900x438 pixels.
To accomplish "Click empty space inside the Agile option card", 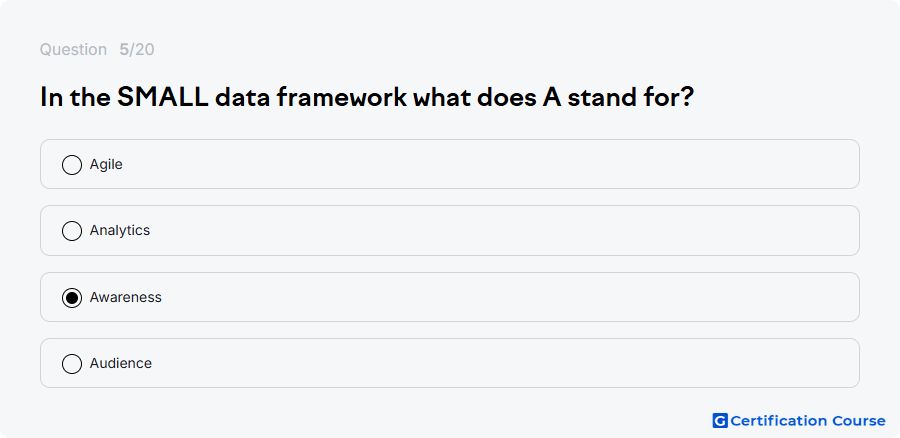I will [488, 164].
